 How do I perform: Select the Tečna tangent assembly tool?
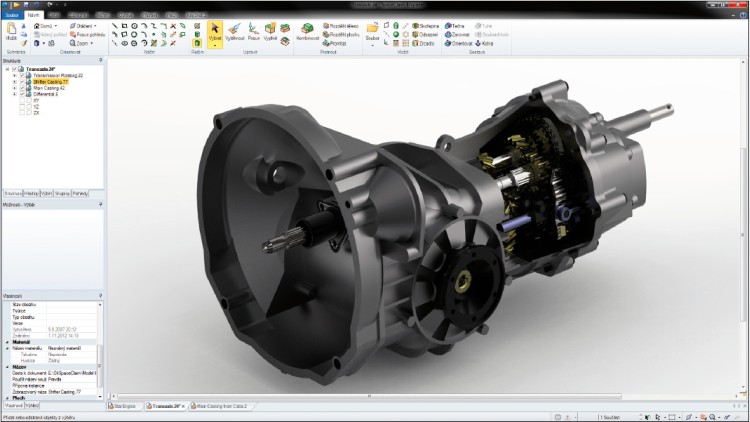(x=459, y=25)
